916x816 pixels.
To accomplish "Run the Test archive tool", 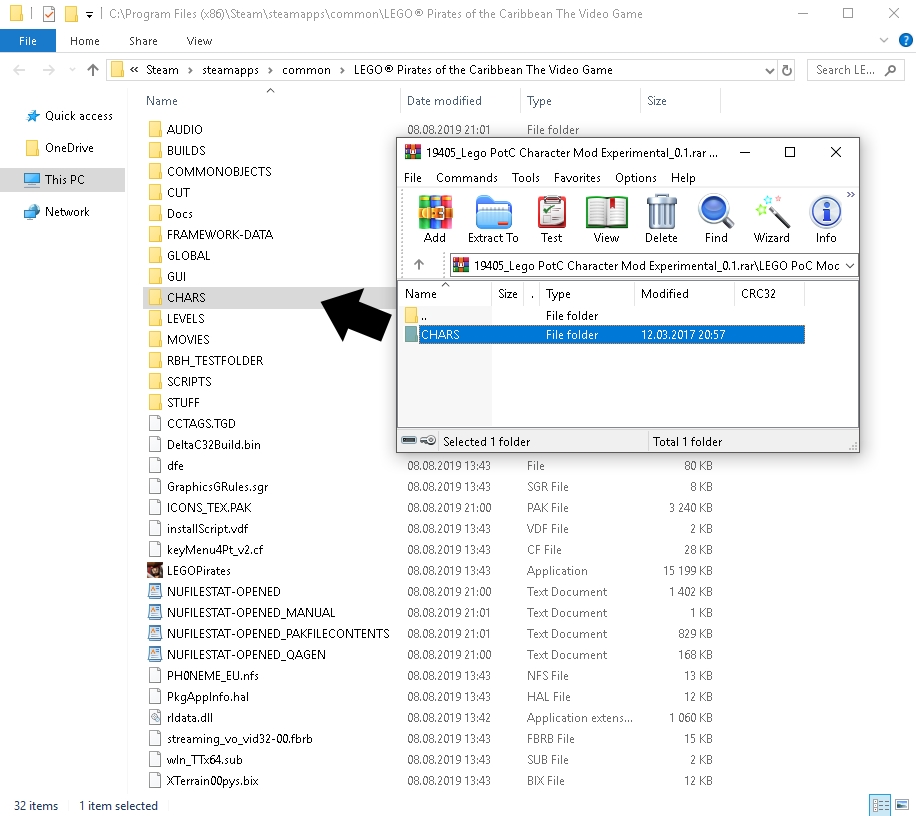I will pyautogui.click(x=551, y=220).
